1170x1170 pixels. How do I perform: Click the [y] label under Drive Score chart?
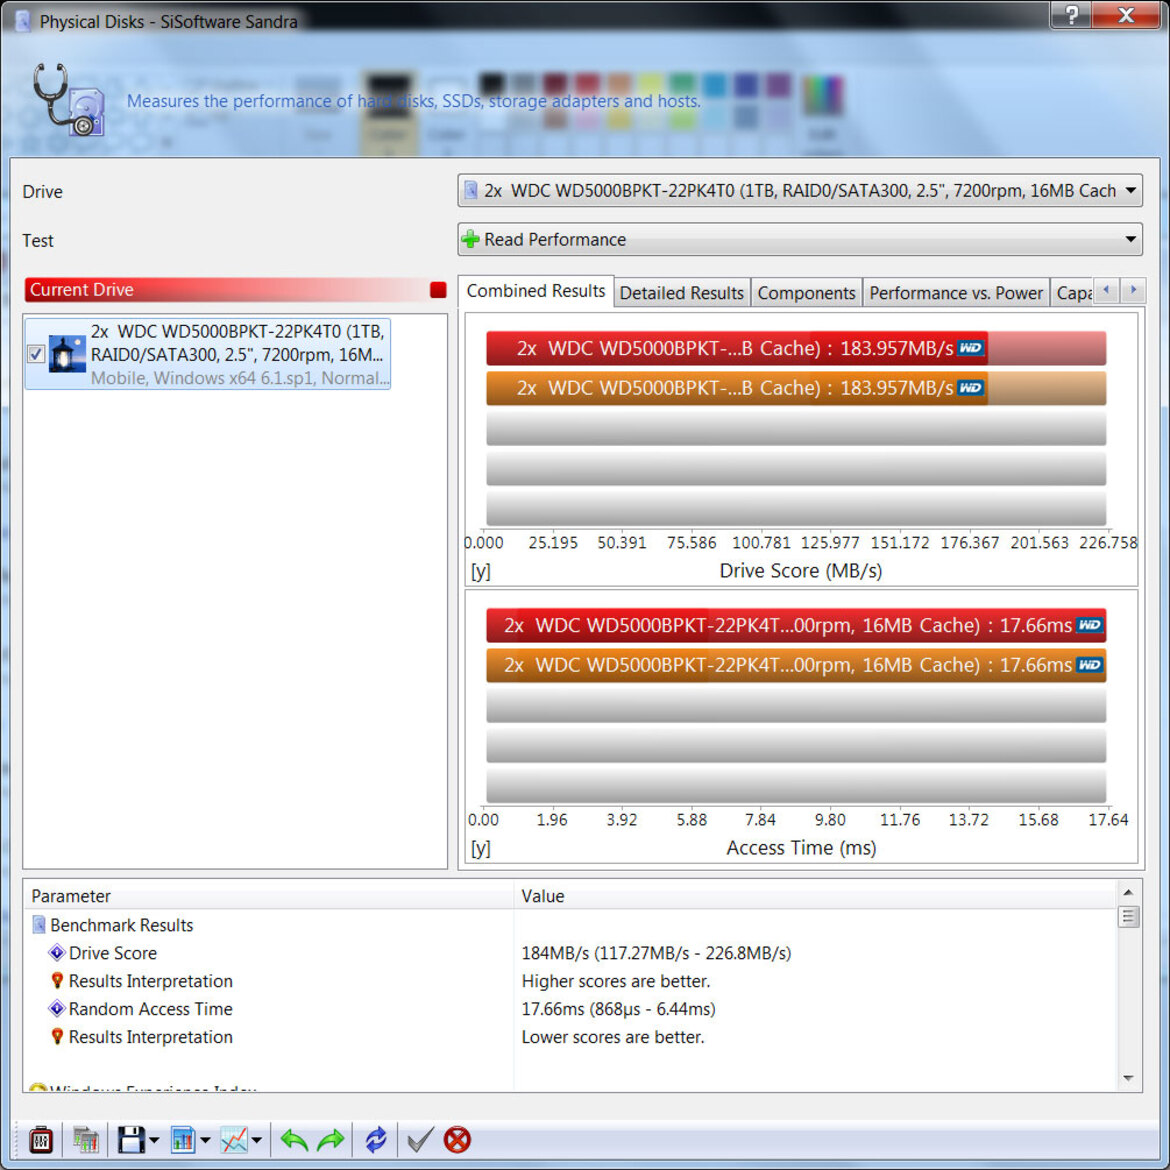[481, 572]
